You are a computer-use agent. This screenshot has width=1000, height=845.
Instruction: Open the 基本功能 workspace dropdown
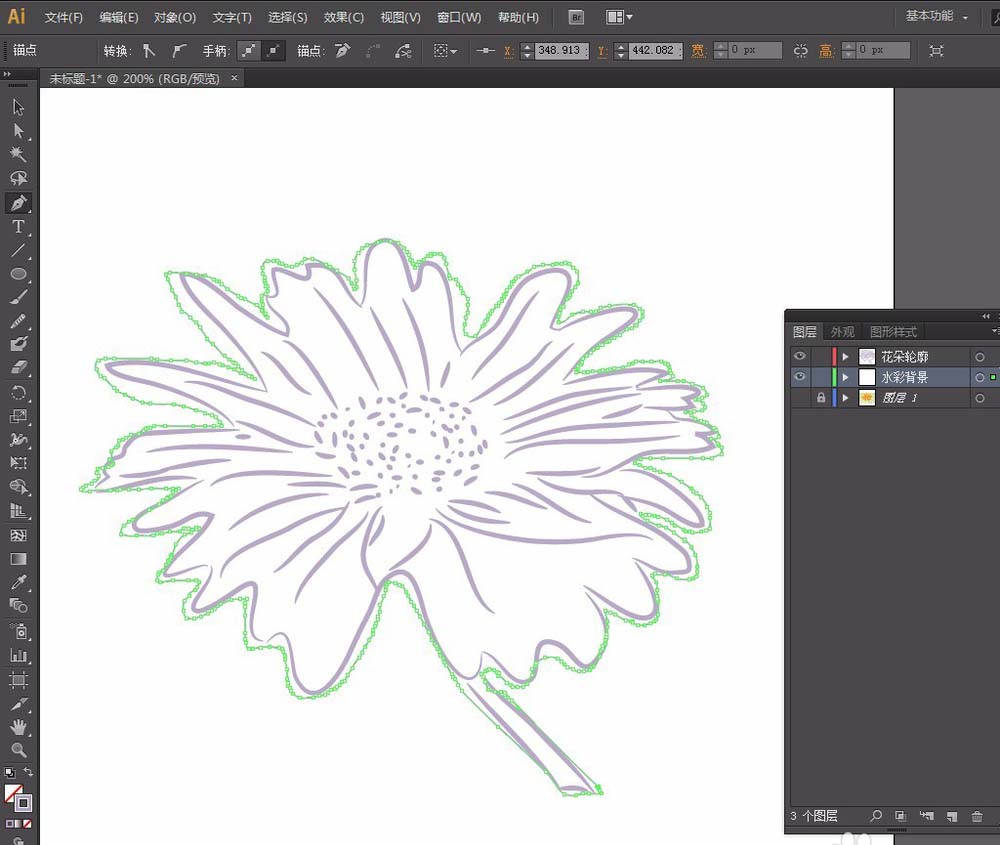click(936, 17)
